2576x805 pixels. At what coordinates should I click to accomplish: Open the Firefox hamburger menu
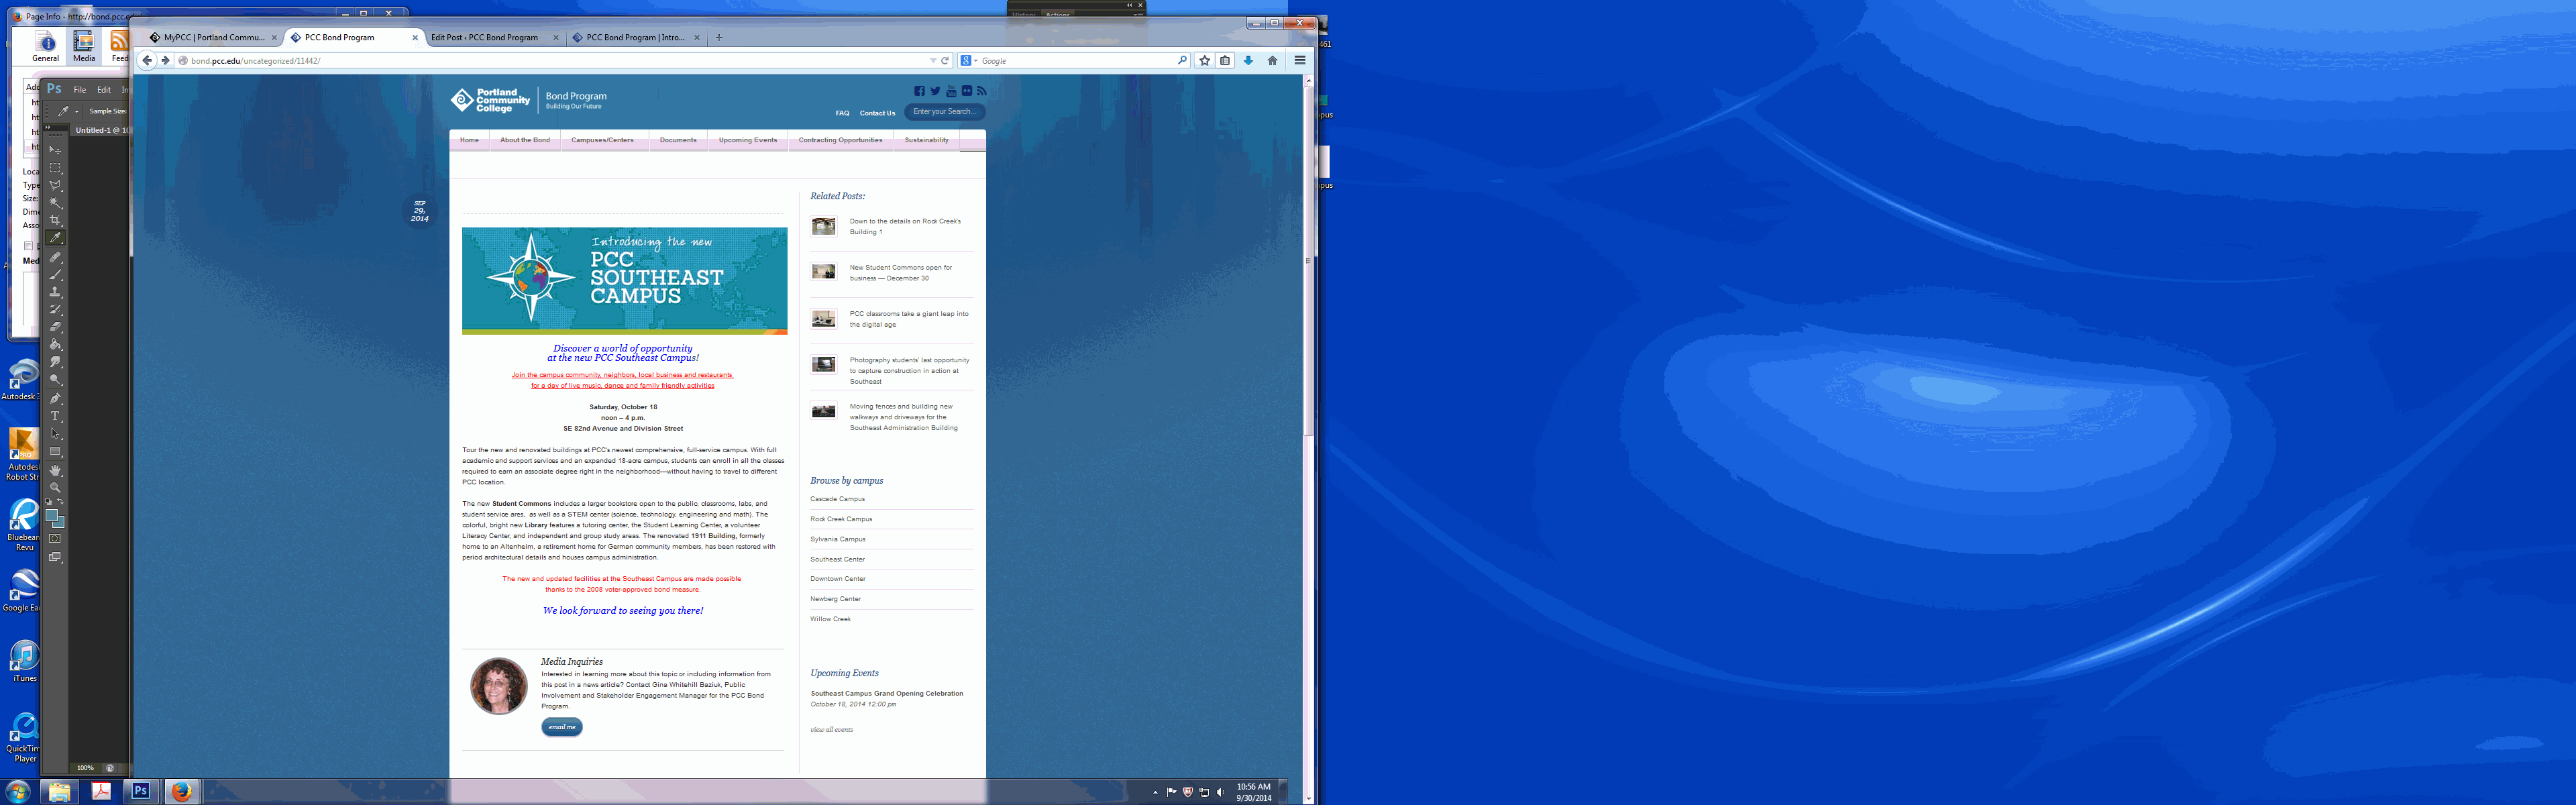[x=1299, y=60]
